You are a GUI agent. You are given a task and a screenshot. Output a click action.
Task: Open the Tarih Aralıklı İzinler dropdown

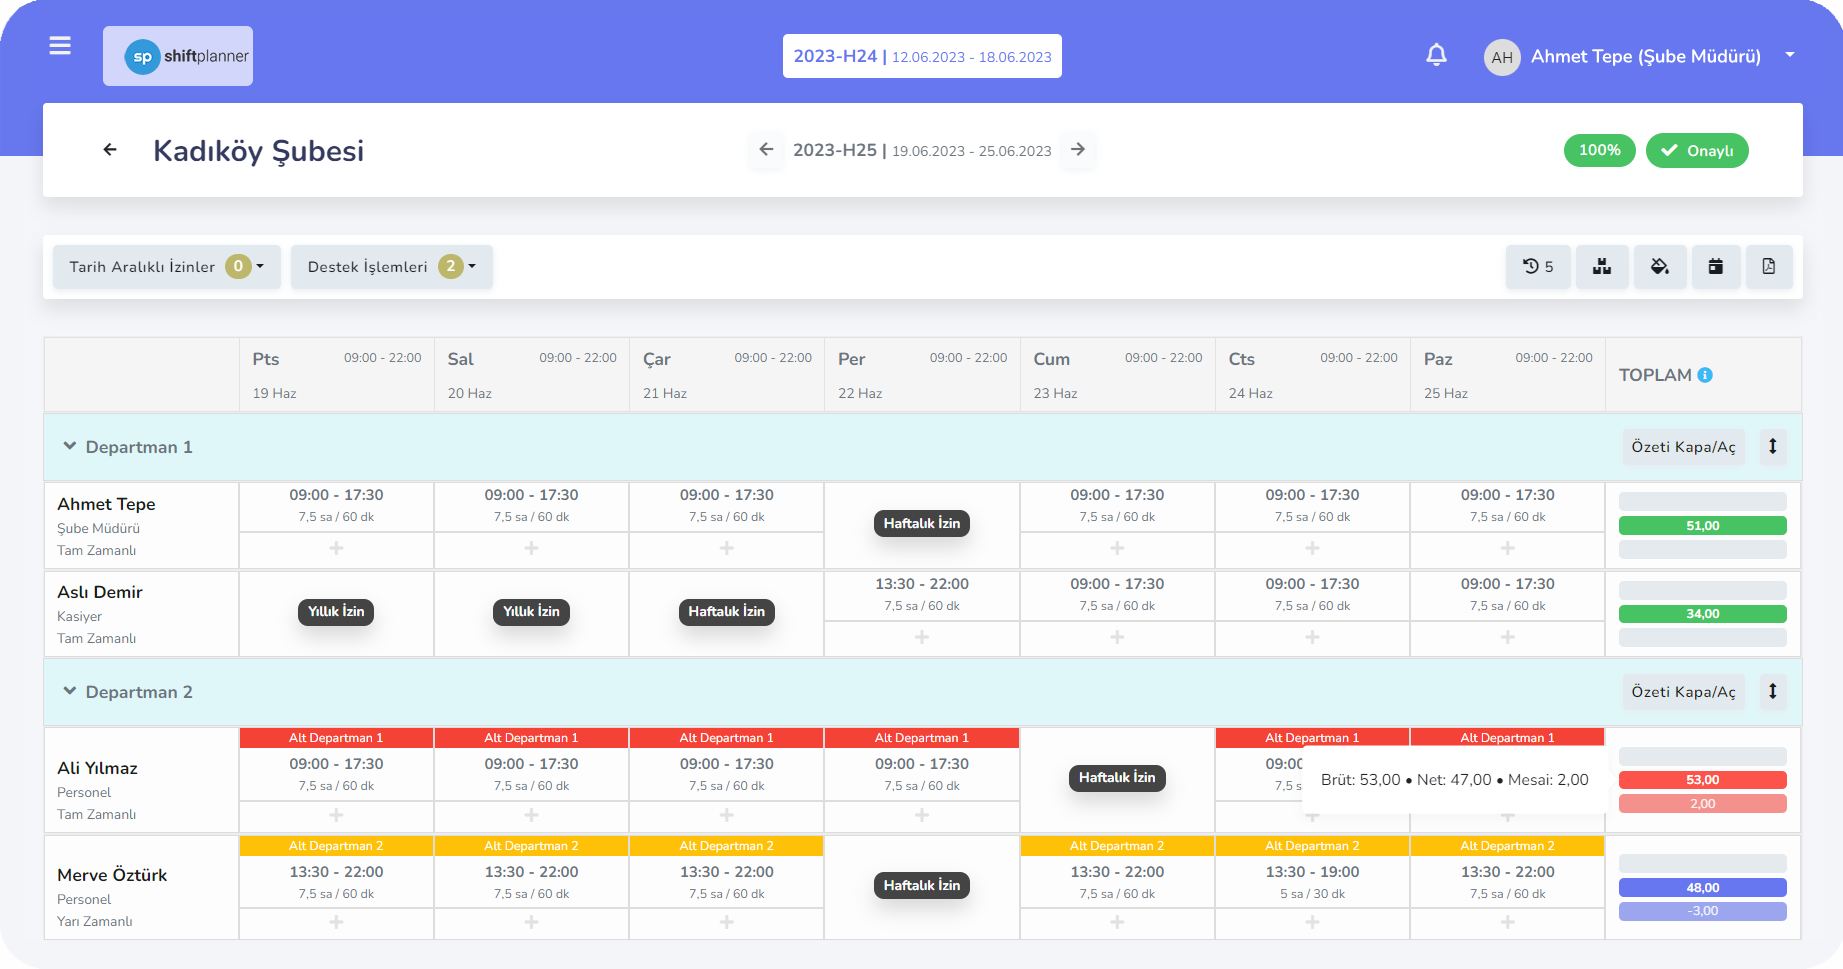166,267
